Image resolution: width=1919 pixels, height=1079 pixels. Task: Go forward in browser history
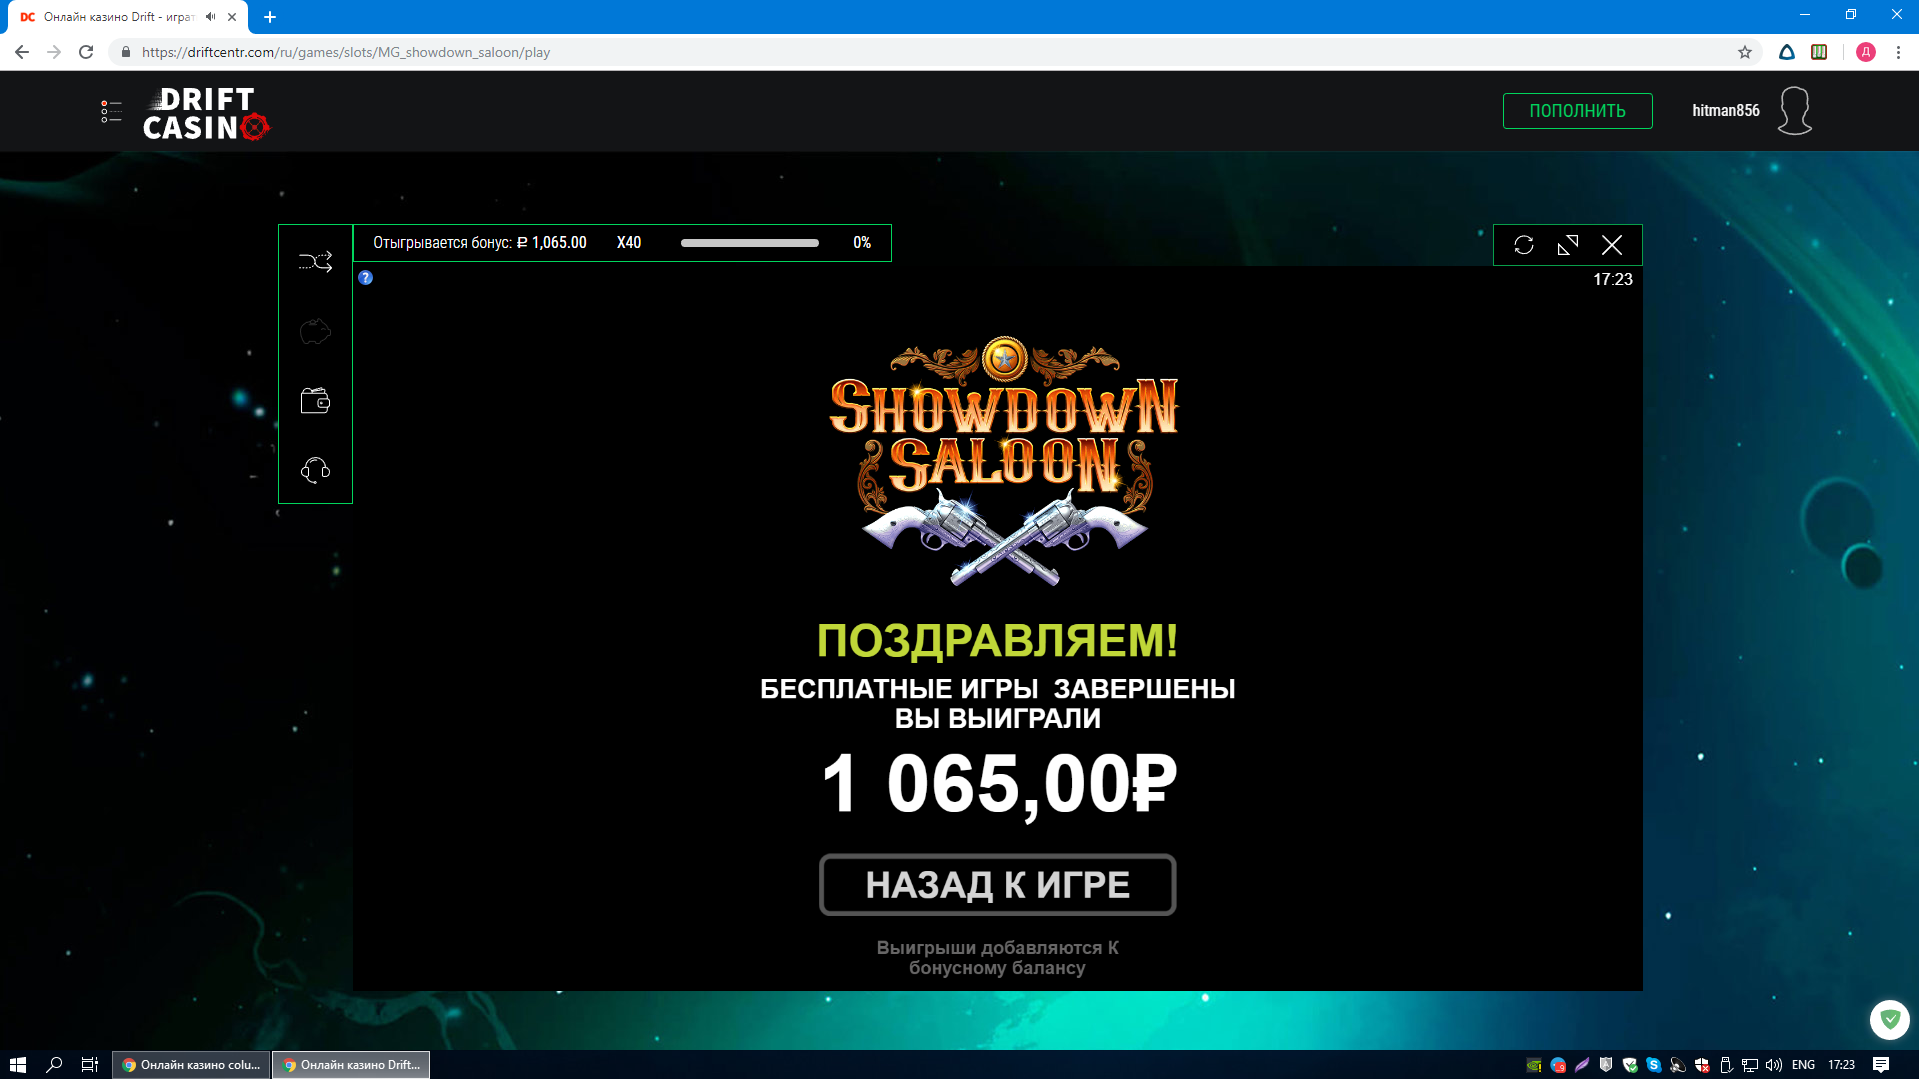pos(54,52)
